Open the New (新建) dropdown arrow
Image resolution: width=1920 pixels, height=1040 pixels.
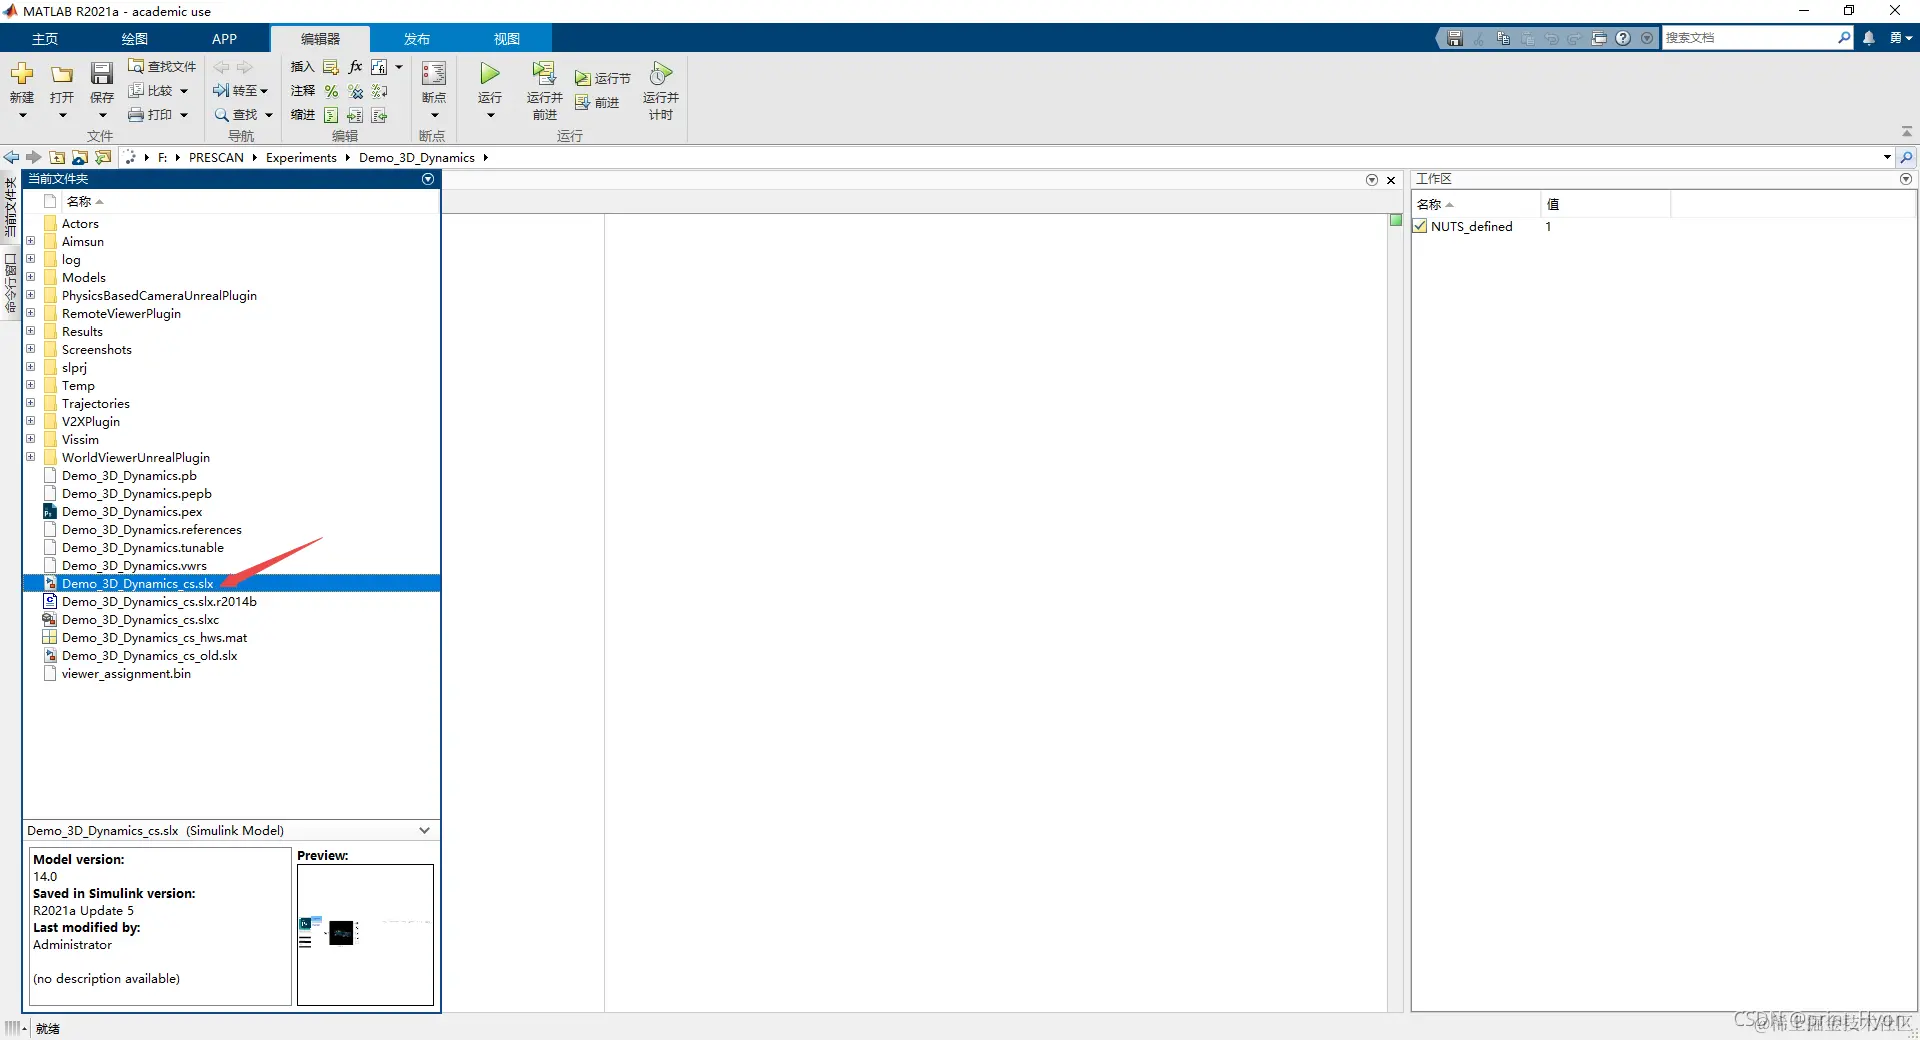[22, 116]
